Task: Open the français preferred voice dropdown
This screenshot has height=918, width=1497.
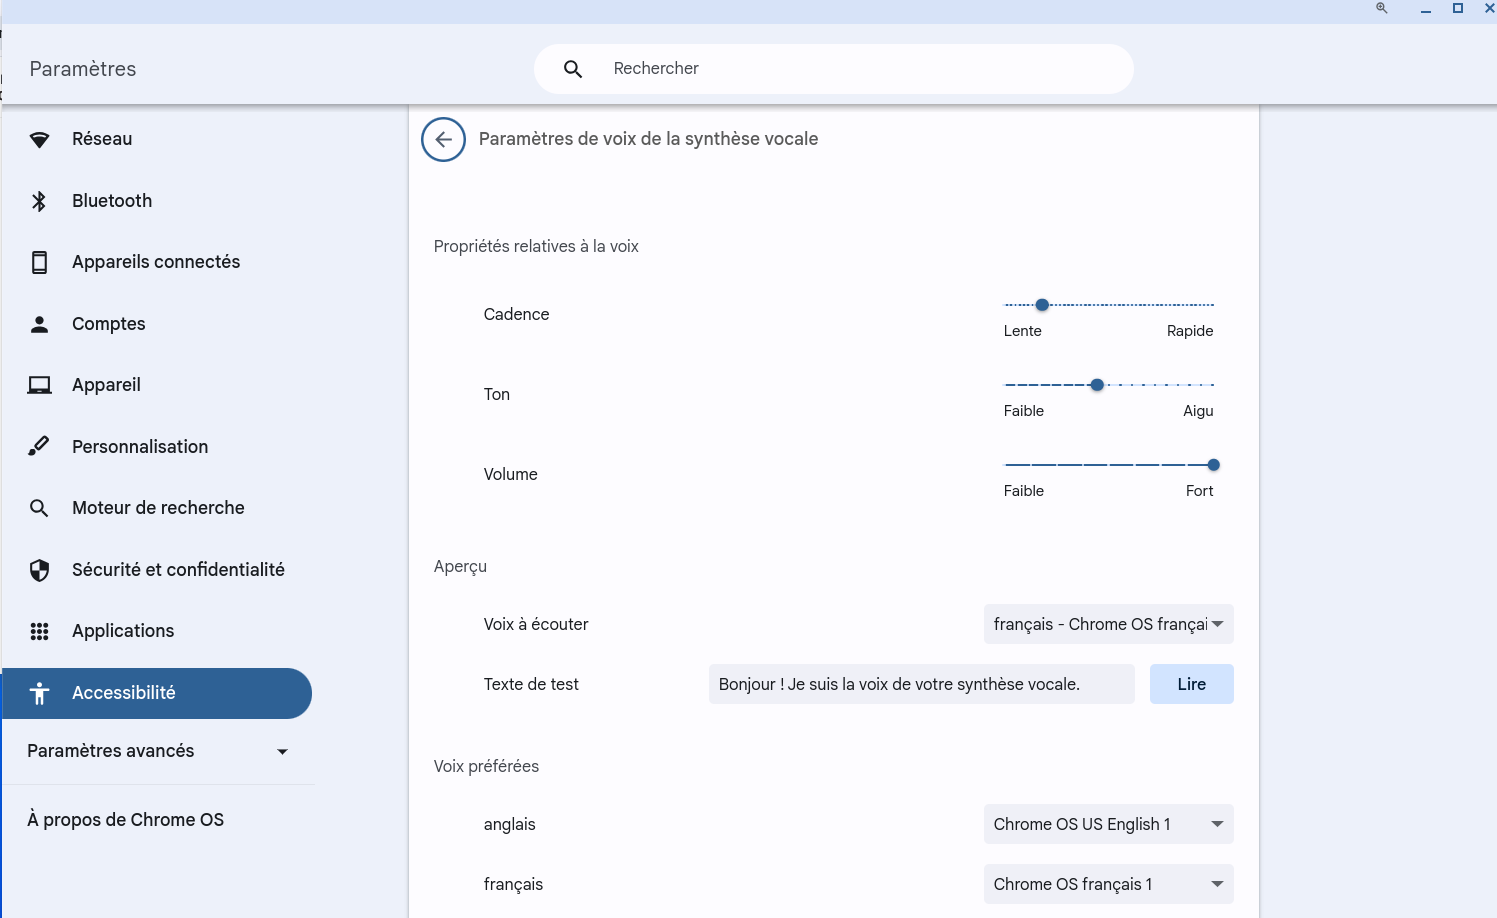Action: click(x=1108, y=884)
